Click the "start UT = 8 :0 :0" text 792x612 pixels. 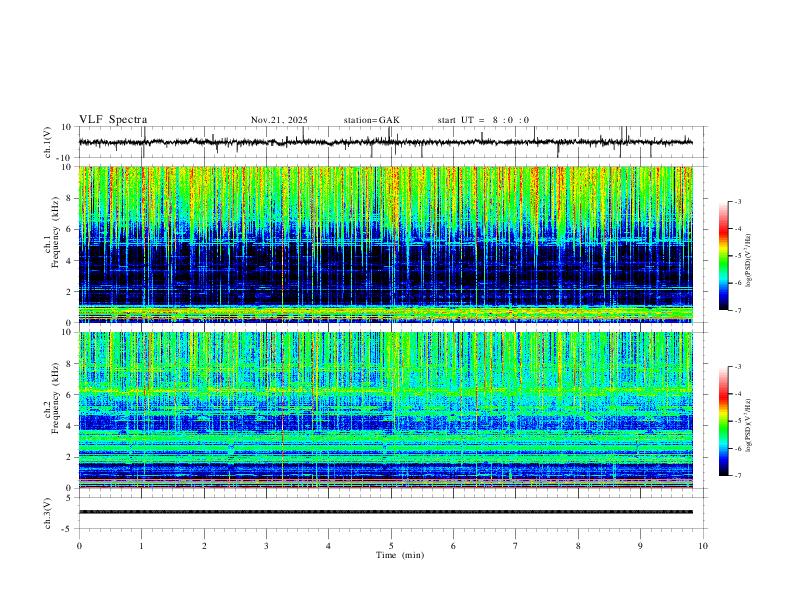click(x=483, y=120)
